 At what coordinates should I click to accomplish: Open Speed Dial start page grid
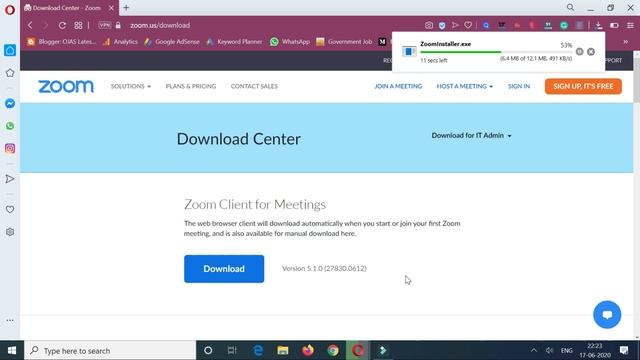(x=78, y=25)
